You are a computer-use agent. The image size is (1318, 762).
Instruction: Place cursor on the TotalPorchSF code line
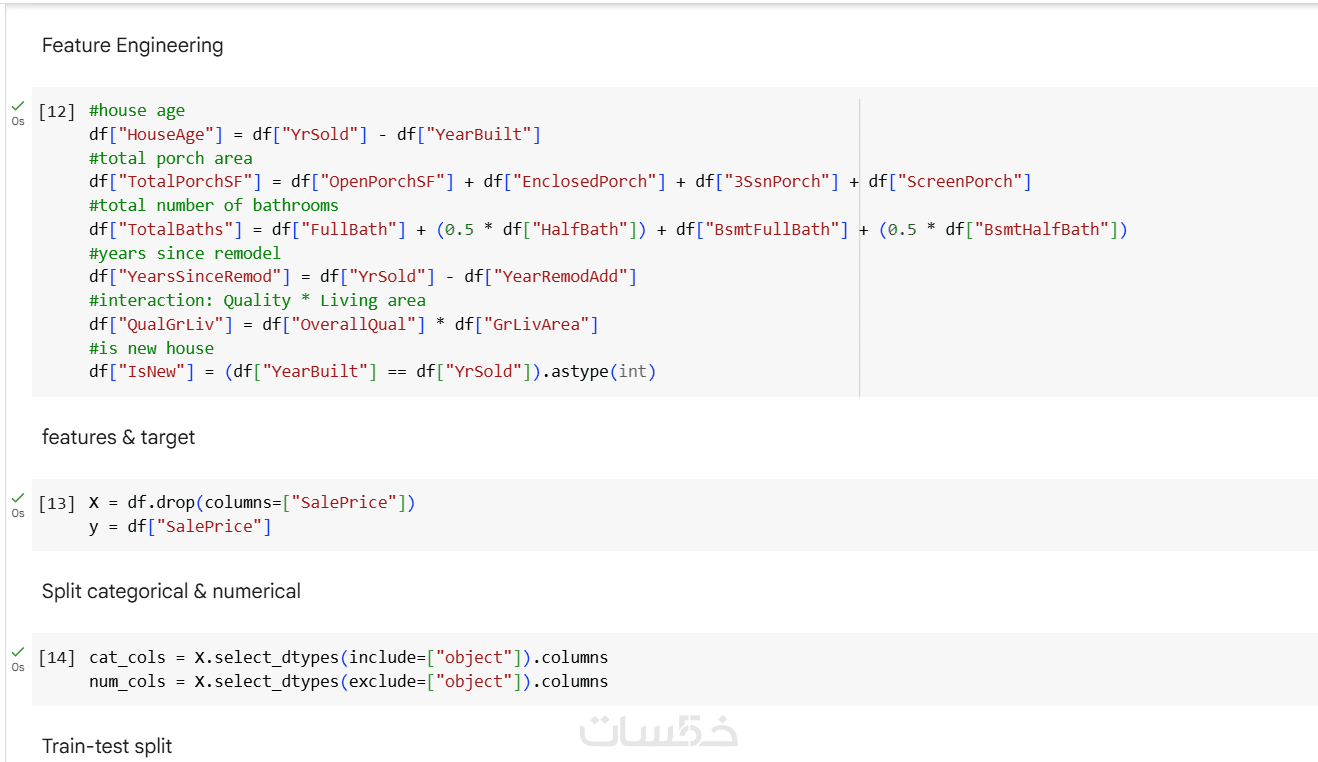560,182
